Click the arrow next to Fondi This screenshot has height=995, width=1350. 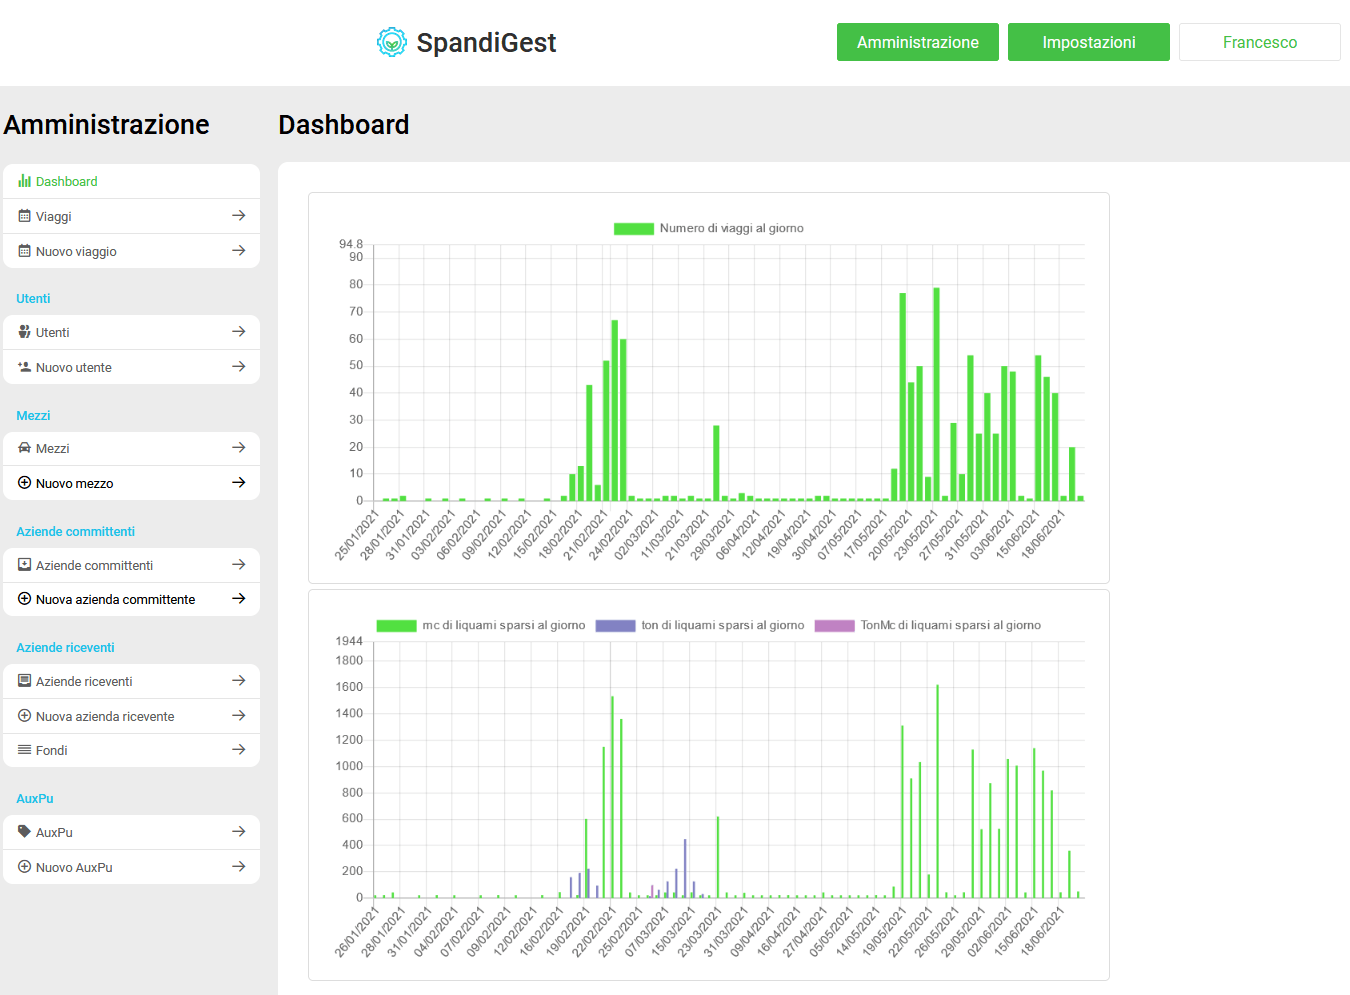(x=239, y=750)
